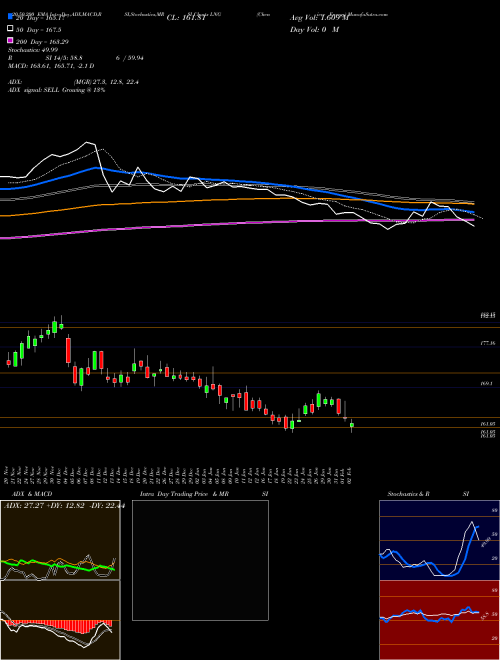The image size is (500, 660).
Task: Click the 177.16 price axis label
Action: tap(487, 343)
